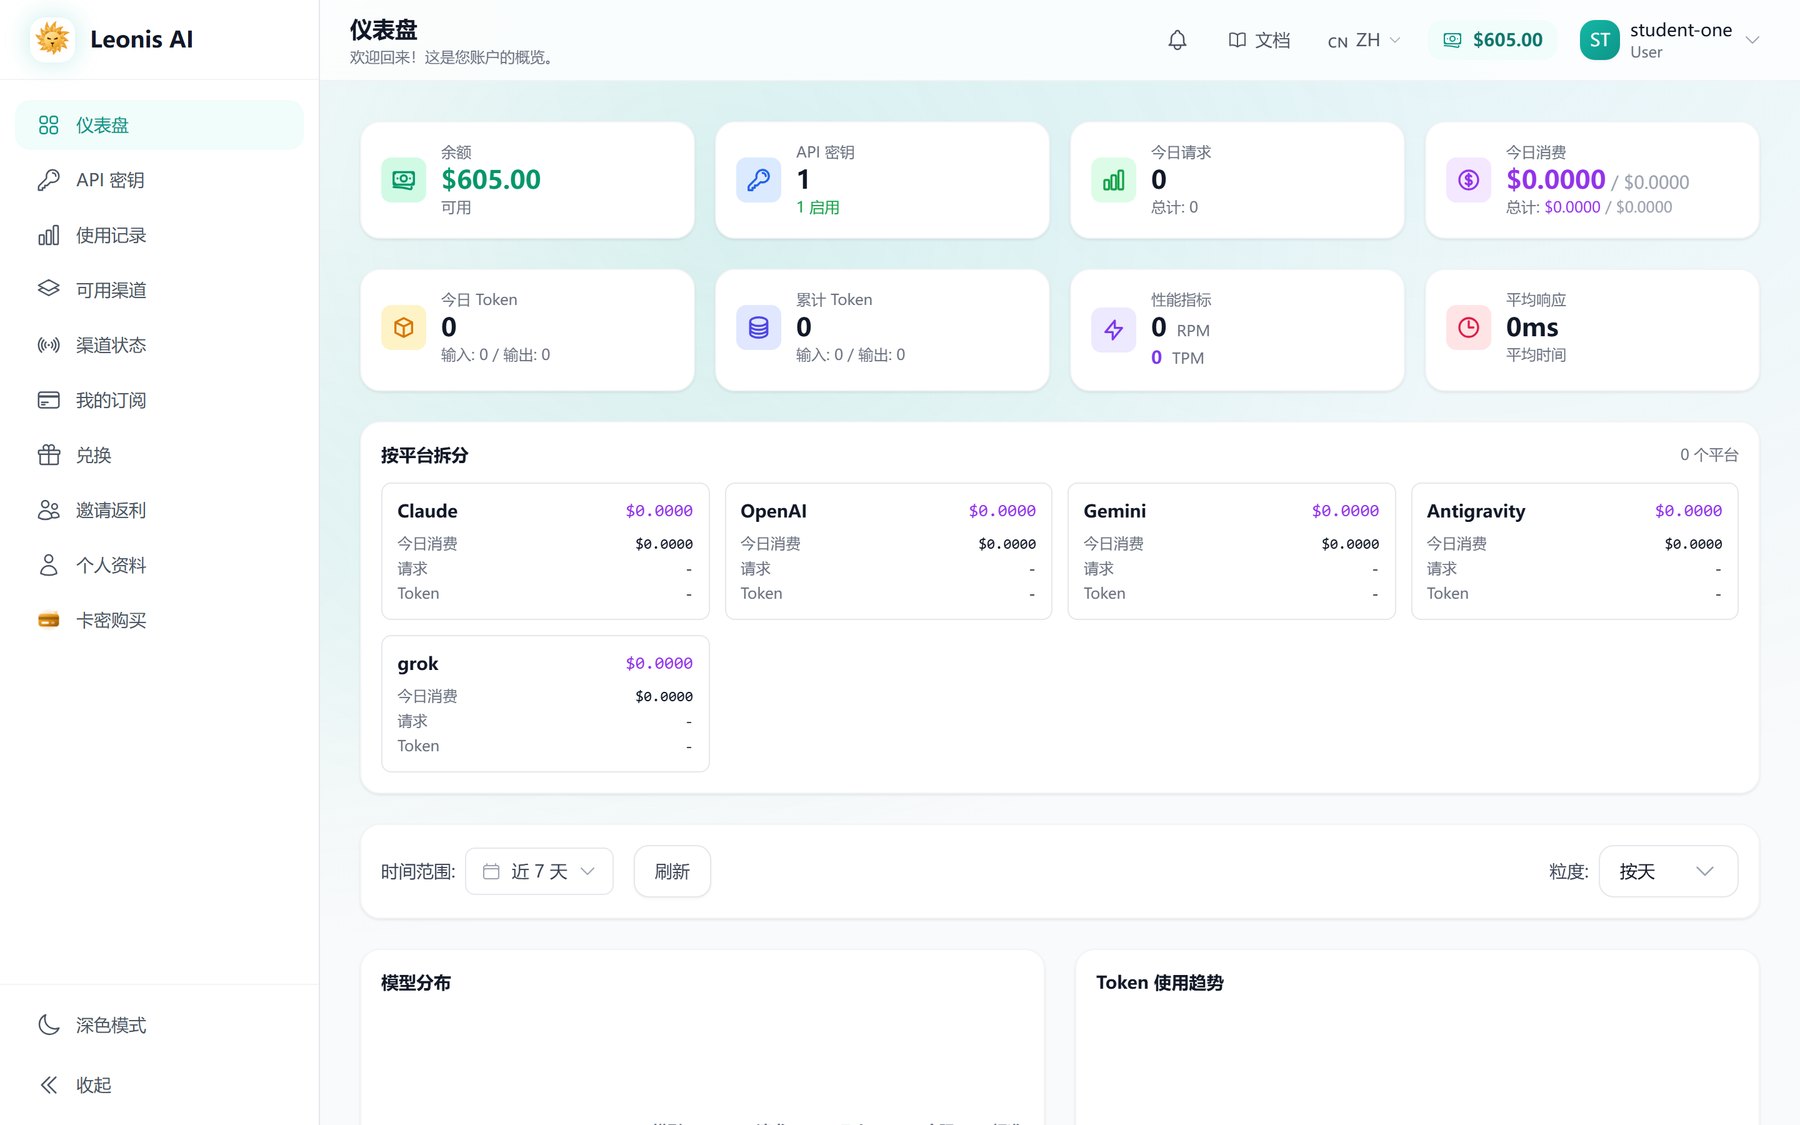
Task: Expand student-one user menu chevron
Action: tap(1752, 40)
